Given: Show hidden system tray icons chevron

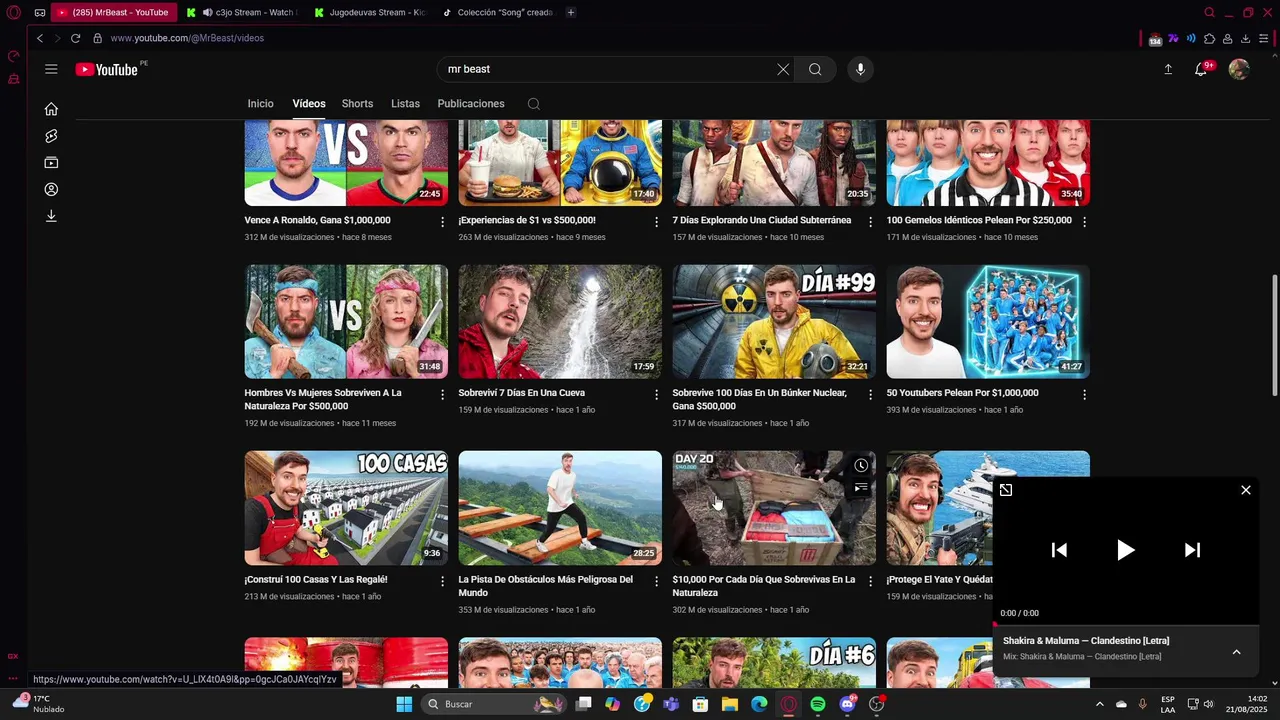Looking at the screenshot, I should (x=1100, y=704).
